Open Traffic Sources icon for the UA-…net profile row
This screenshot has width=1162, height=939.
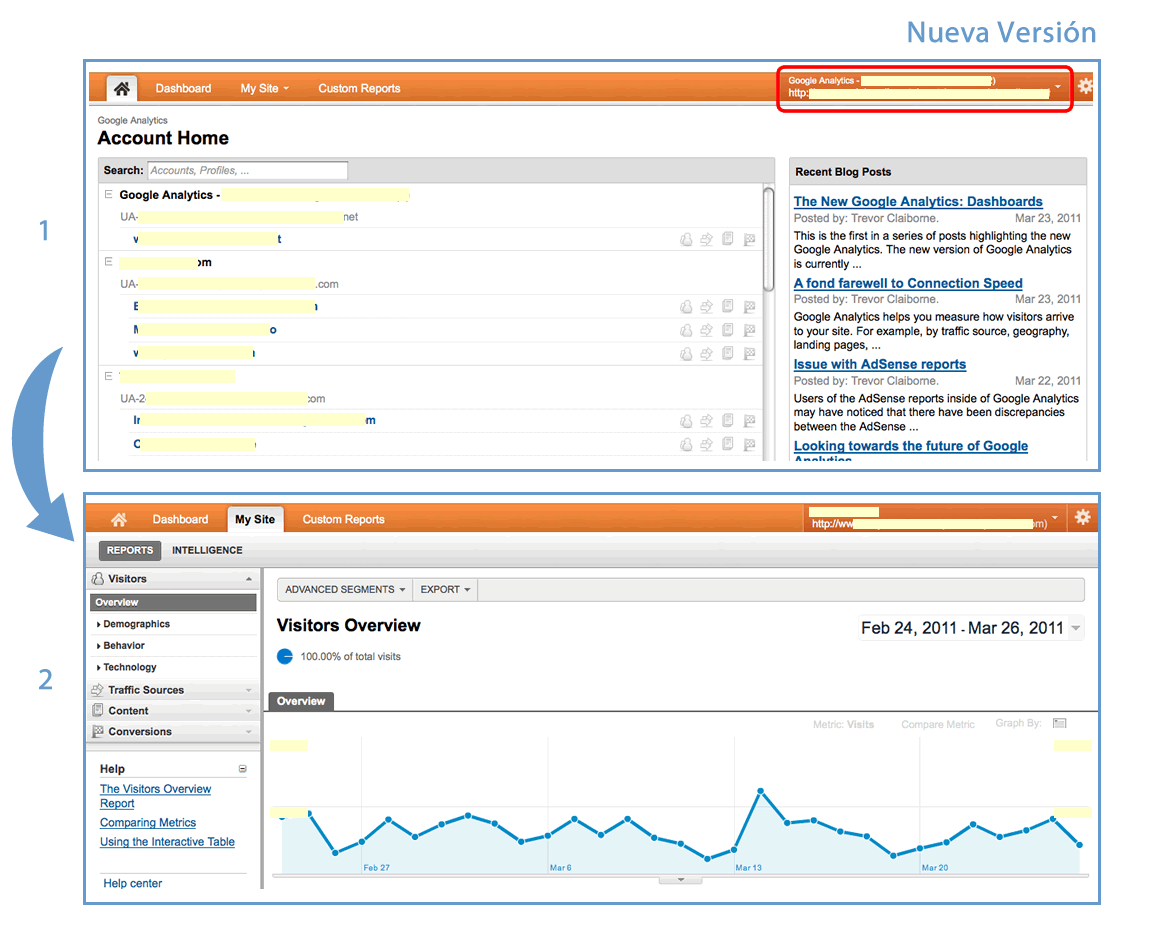(x=707, y=239)
